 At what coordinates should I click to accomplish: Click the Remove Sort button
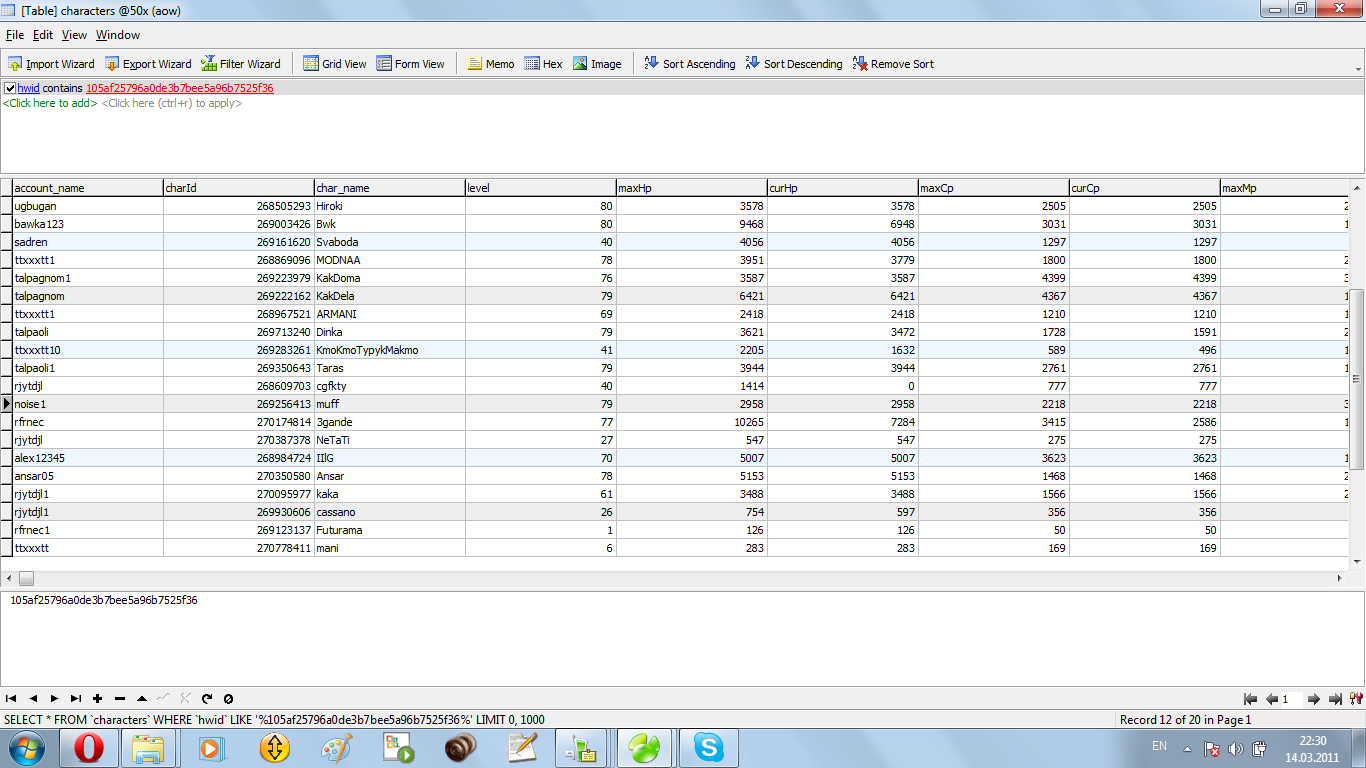pos(893,64)
